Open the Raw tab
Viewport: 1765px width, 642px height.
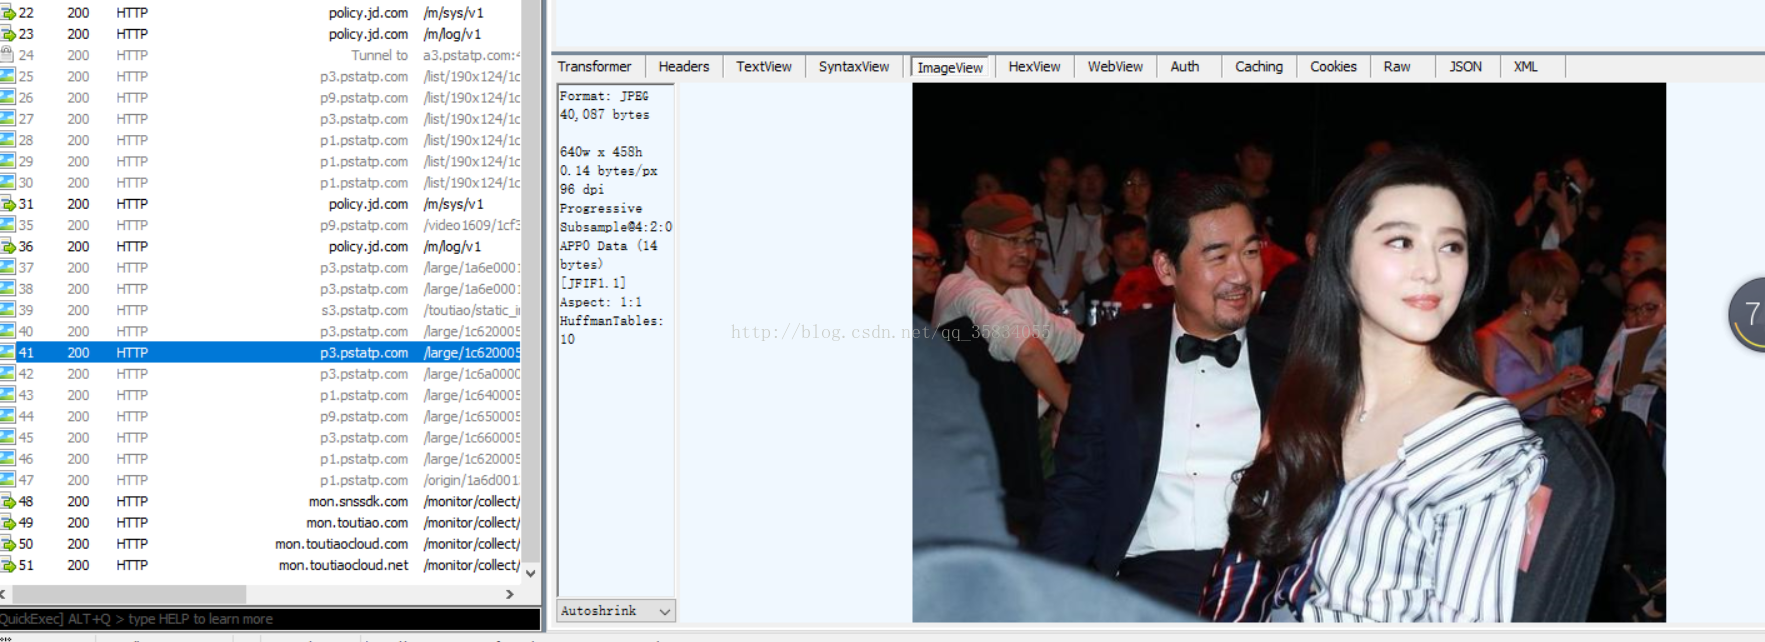pos(1397,67)
